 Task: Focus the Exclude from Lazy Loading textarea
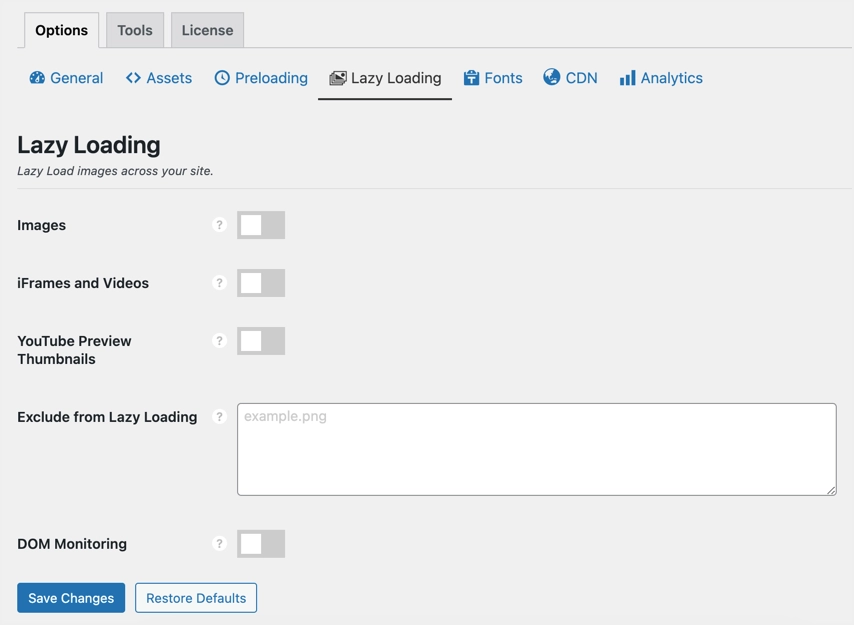coord(536,449)
